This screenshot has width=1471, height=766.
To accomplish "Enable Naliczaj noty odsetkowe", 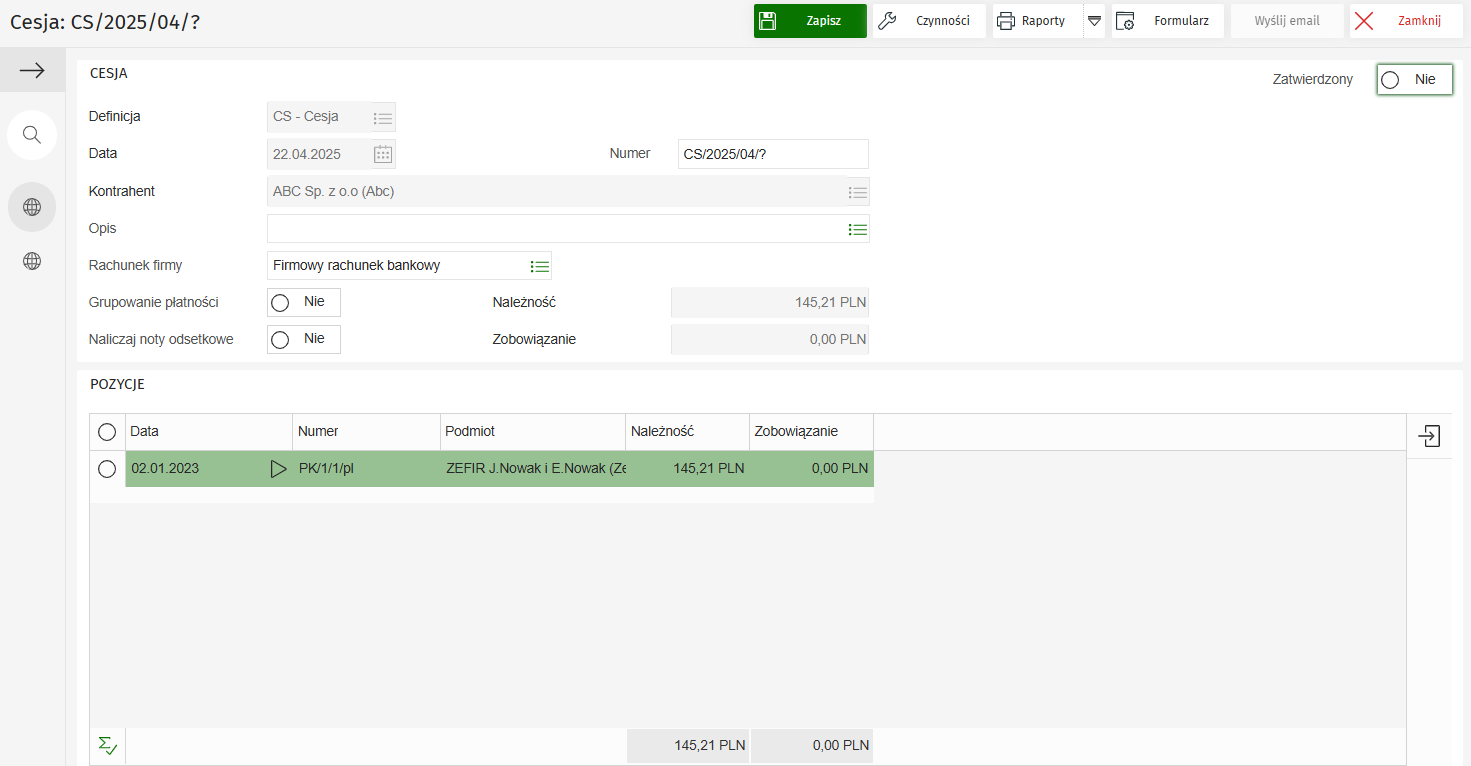I will [303, 340].
